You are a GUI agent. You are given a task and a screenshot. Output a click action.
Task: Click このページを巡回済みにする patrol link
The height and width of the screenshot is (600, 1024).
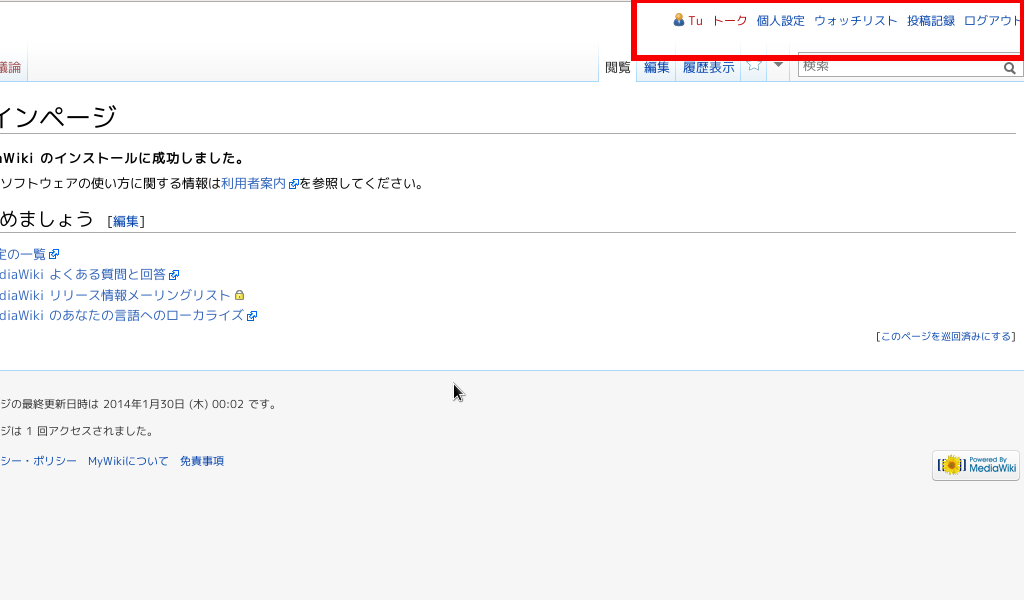(946, 336)
